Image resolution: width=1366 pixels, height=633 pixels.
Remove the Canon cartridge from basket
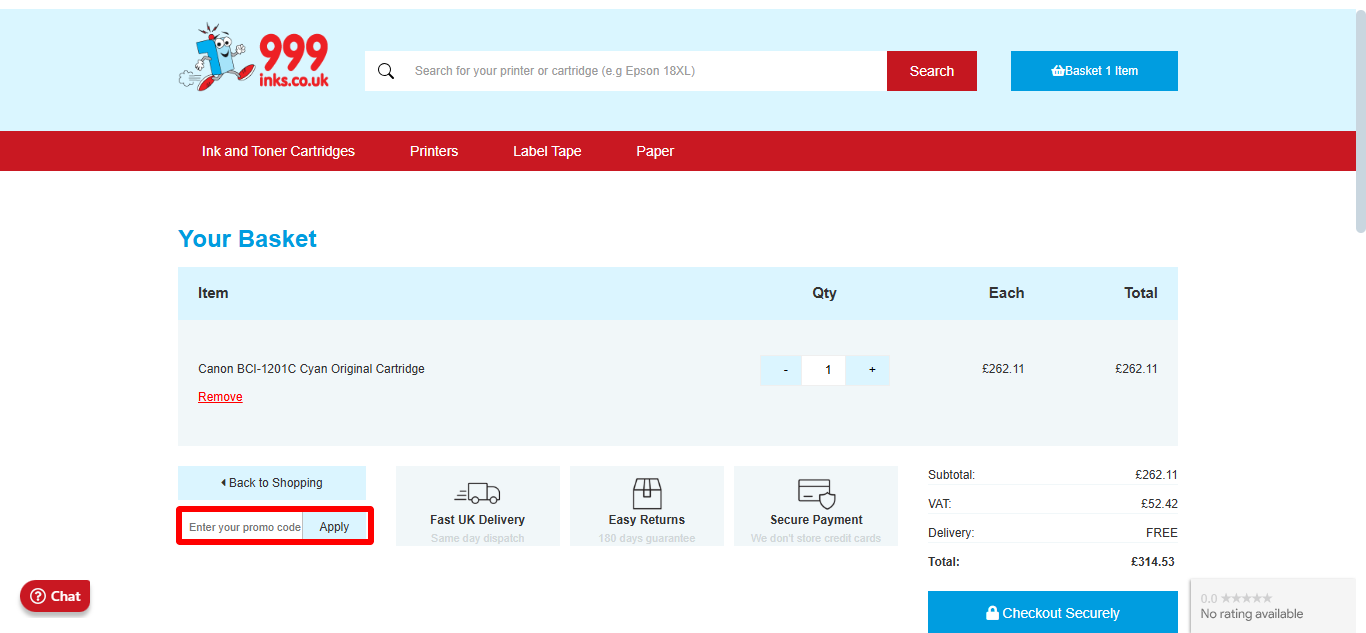pyautogui.click(x=220, y=397)
